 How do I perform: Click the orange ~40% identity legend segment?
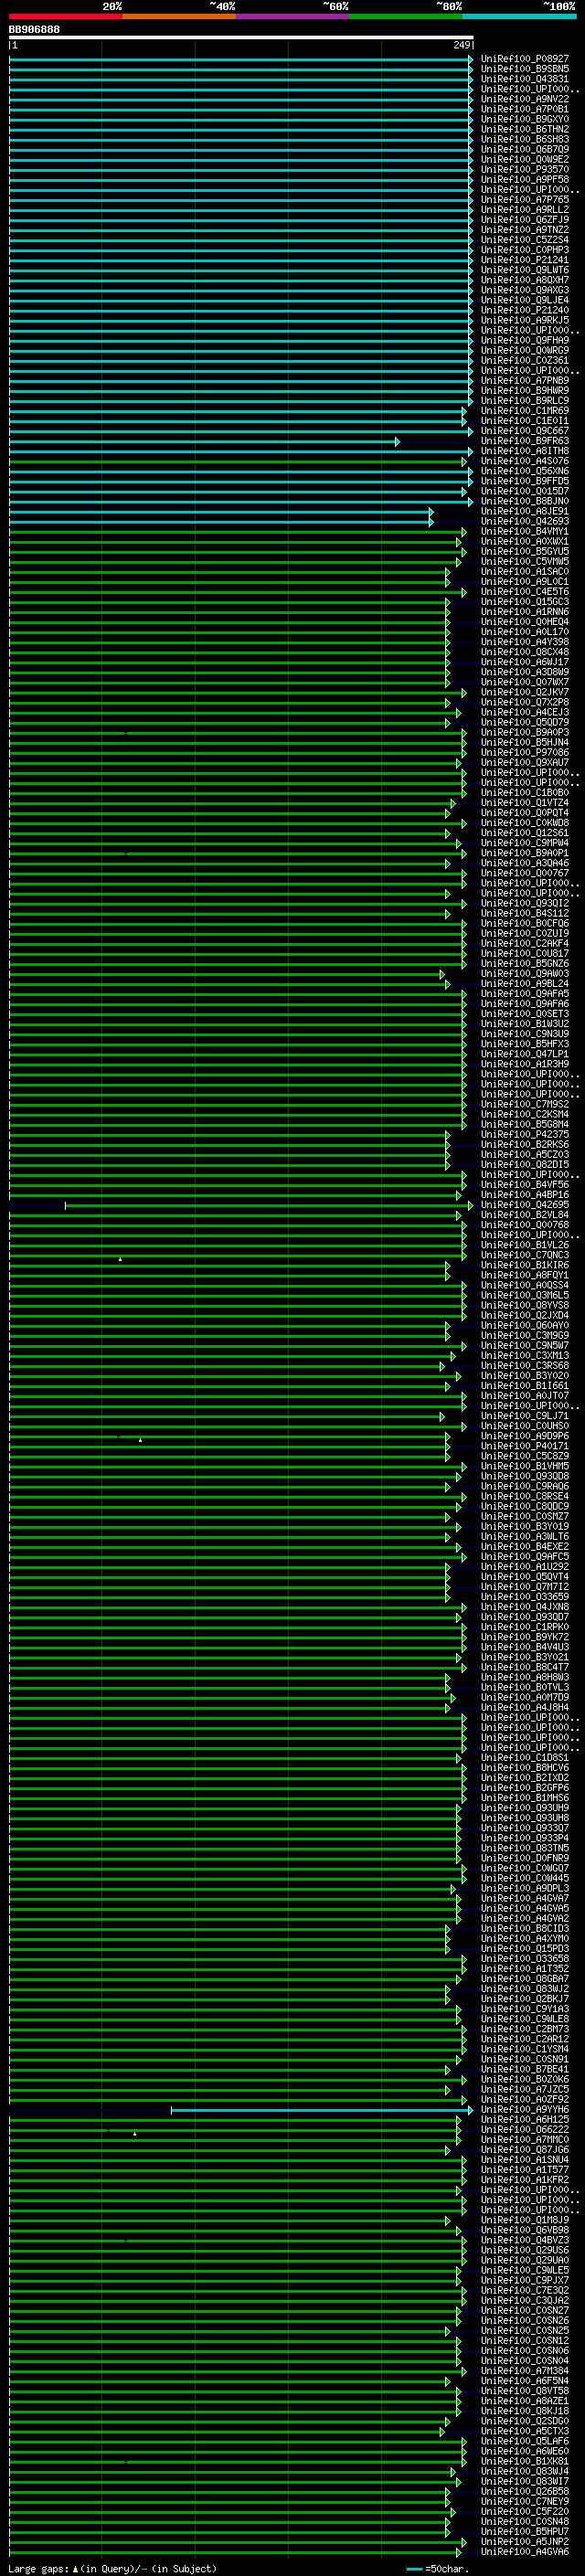pos(179,16)
